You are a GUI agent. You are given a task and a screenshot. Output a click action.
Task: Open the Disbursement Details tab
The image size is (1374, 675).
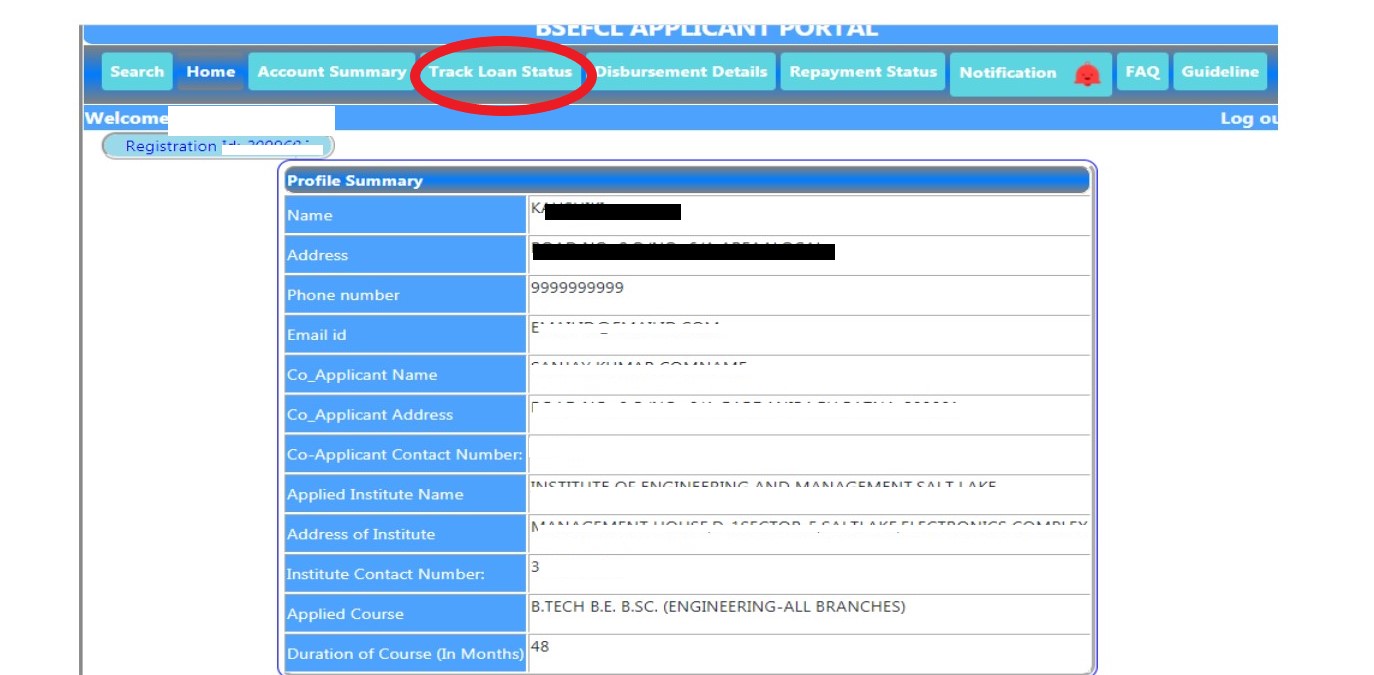[681, 72]
